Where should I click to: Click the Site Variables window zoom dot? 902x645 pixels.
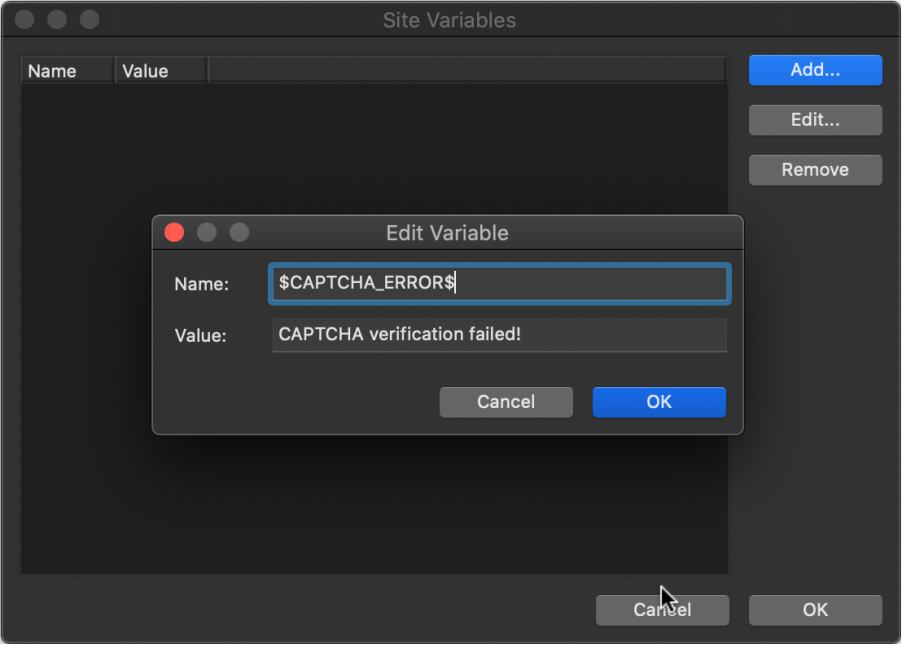(x=89, y=19)
